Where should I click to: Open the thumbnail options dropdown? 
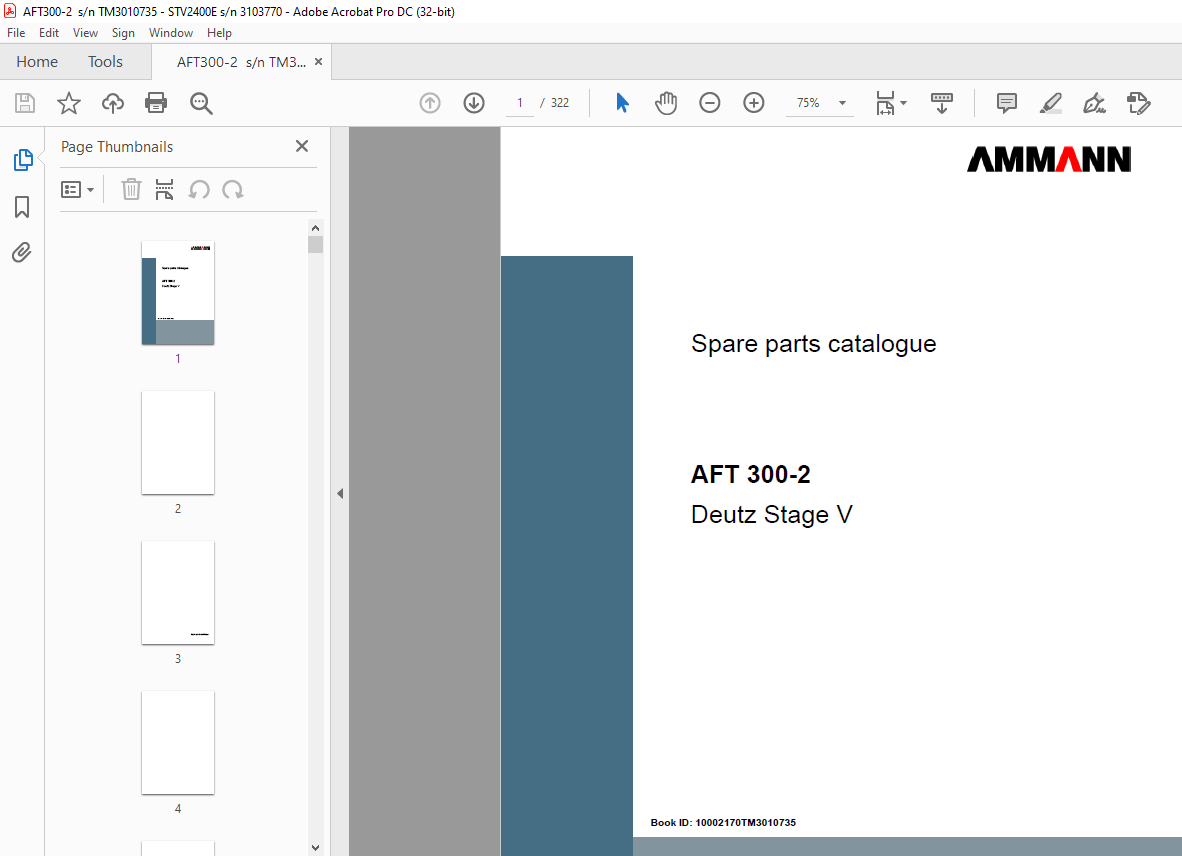[x=77, y=189]
